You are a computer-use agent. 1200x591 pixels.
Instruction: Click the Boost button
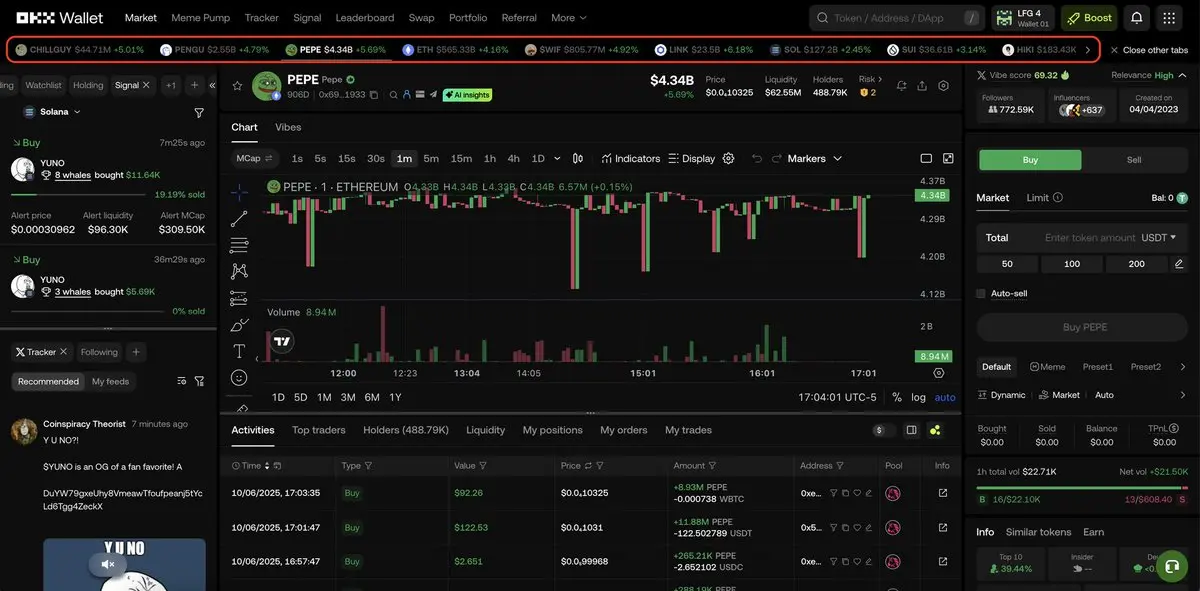click(1089, 18)
